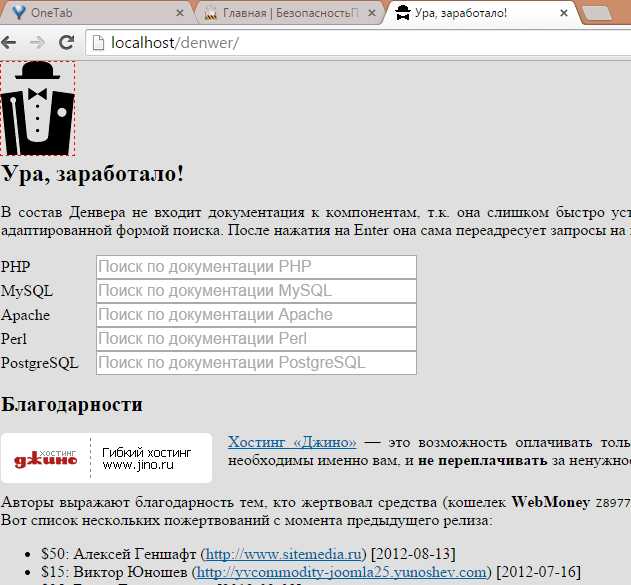The image size is (631, 585).
Task: Open the http://www.sitemedia.ru link
Action: pyautogui.click(x=283, y=554)
